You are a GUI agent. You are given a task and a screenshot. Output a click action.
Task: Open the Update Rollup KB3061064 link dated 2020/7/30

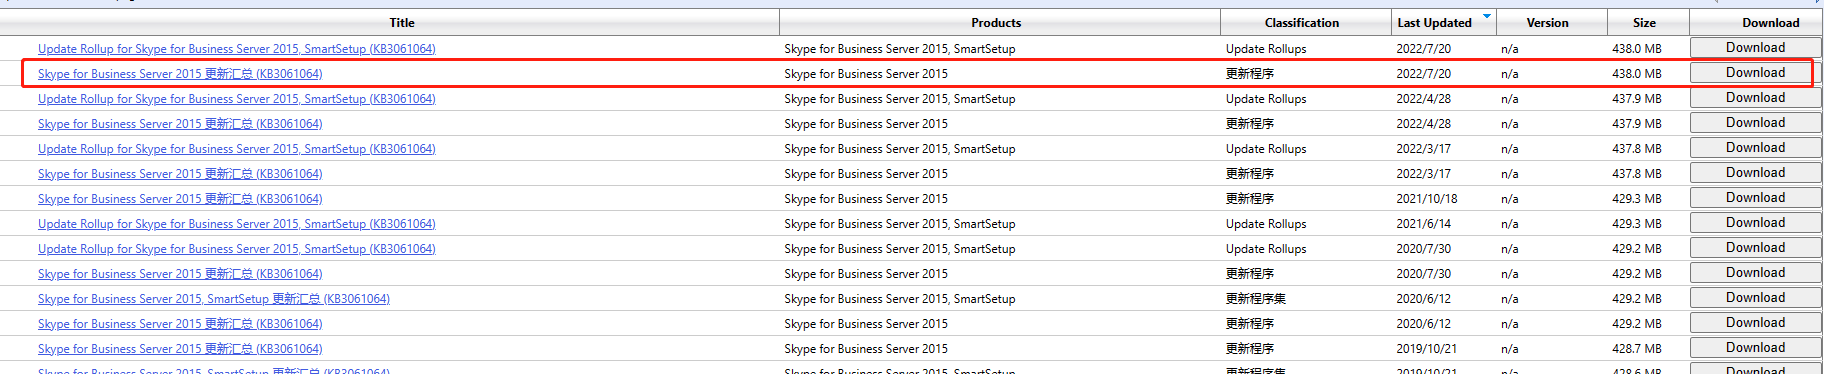237,249
